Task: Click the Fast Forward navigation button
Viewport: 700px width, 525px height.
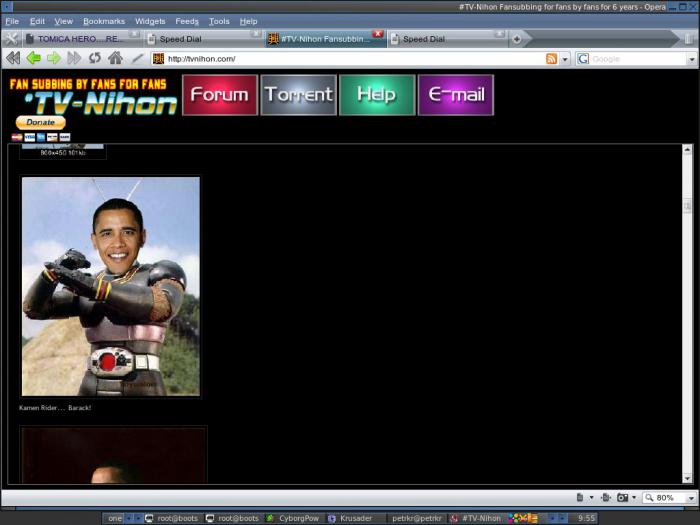Action: click(x=74, y=58)
